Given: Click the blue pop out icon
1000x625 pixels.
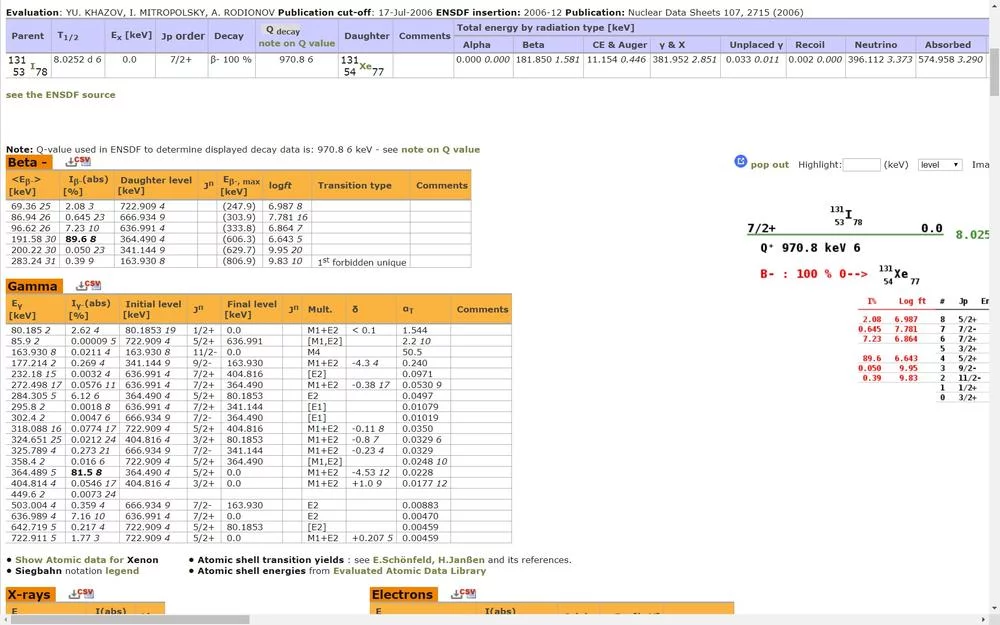Looking at the screenshot, I should pos(740,161).
